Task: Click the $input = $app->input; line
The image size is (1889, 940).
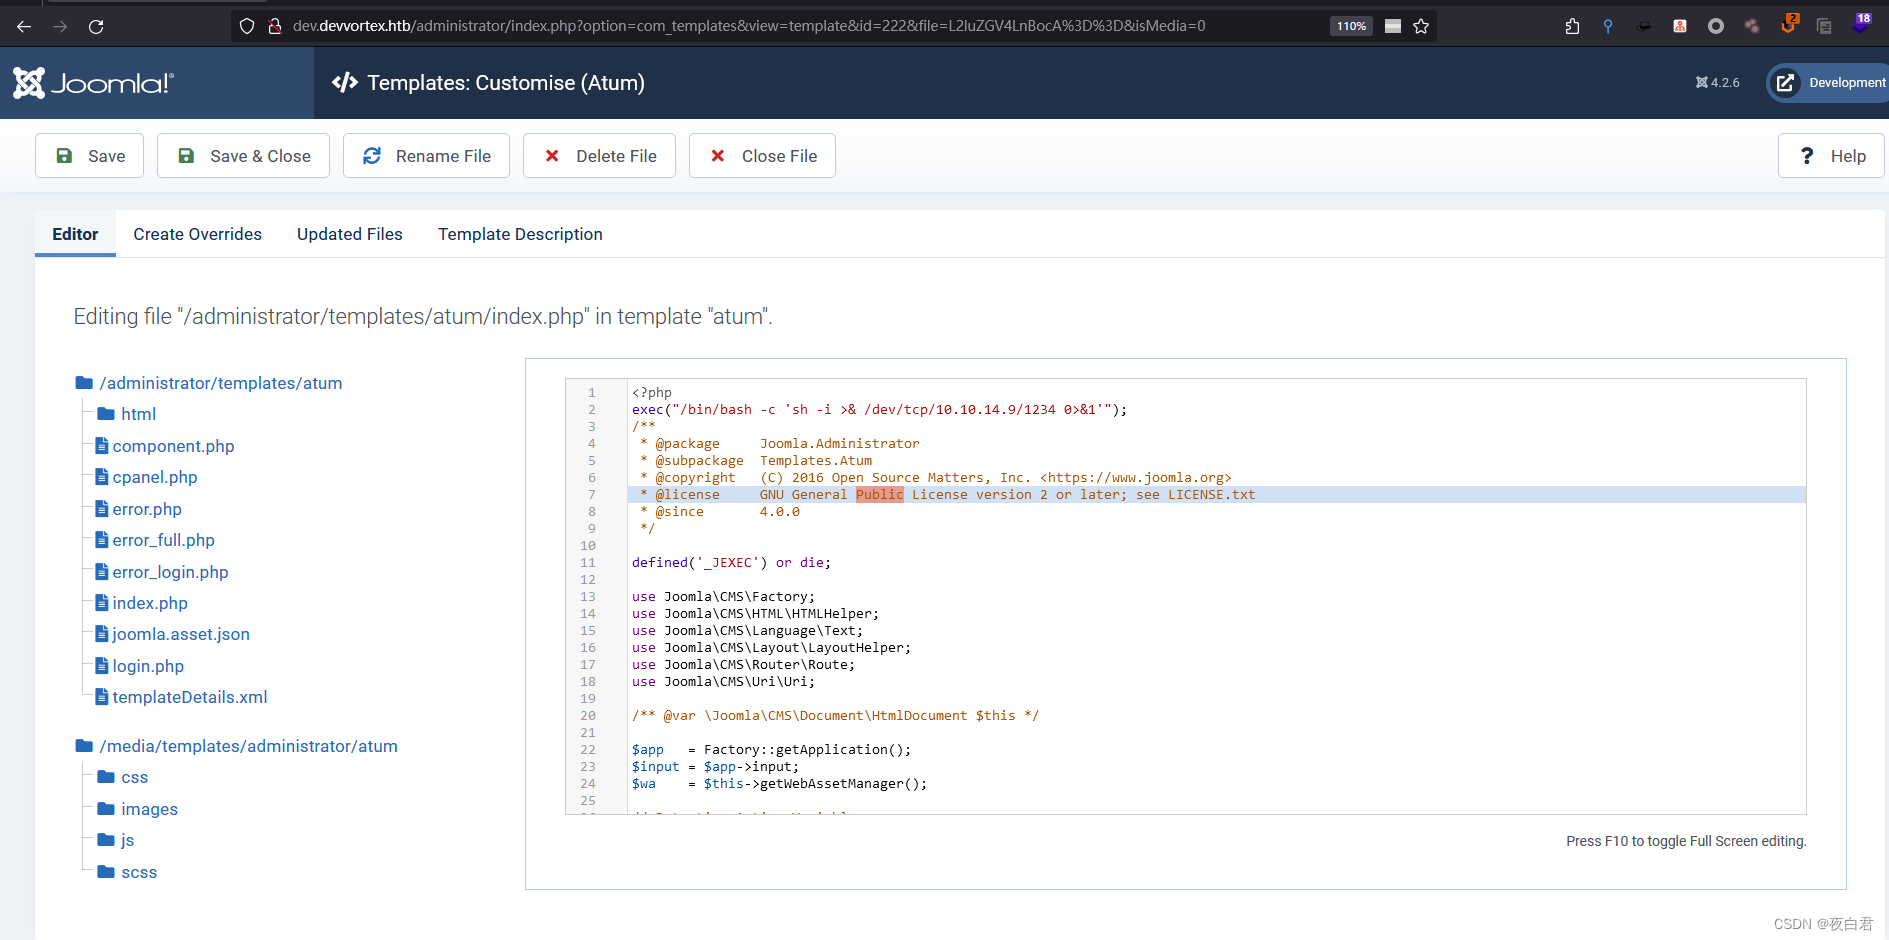Action: 715,767
